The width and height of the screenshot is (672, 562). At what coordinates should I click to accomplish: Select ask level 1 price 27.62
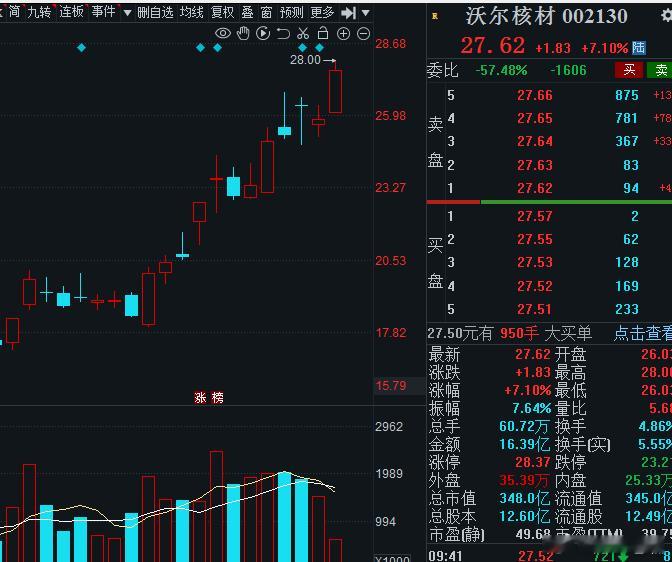click(x=534, y=188)
